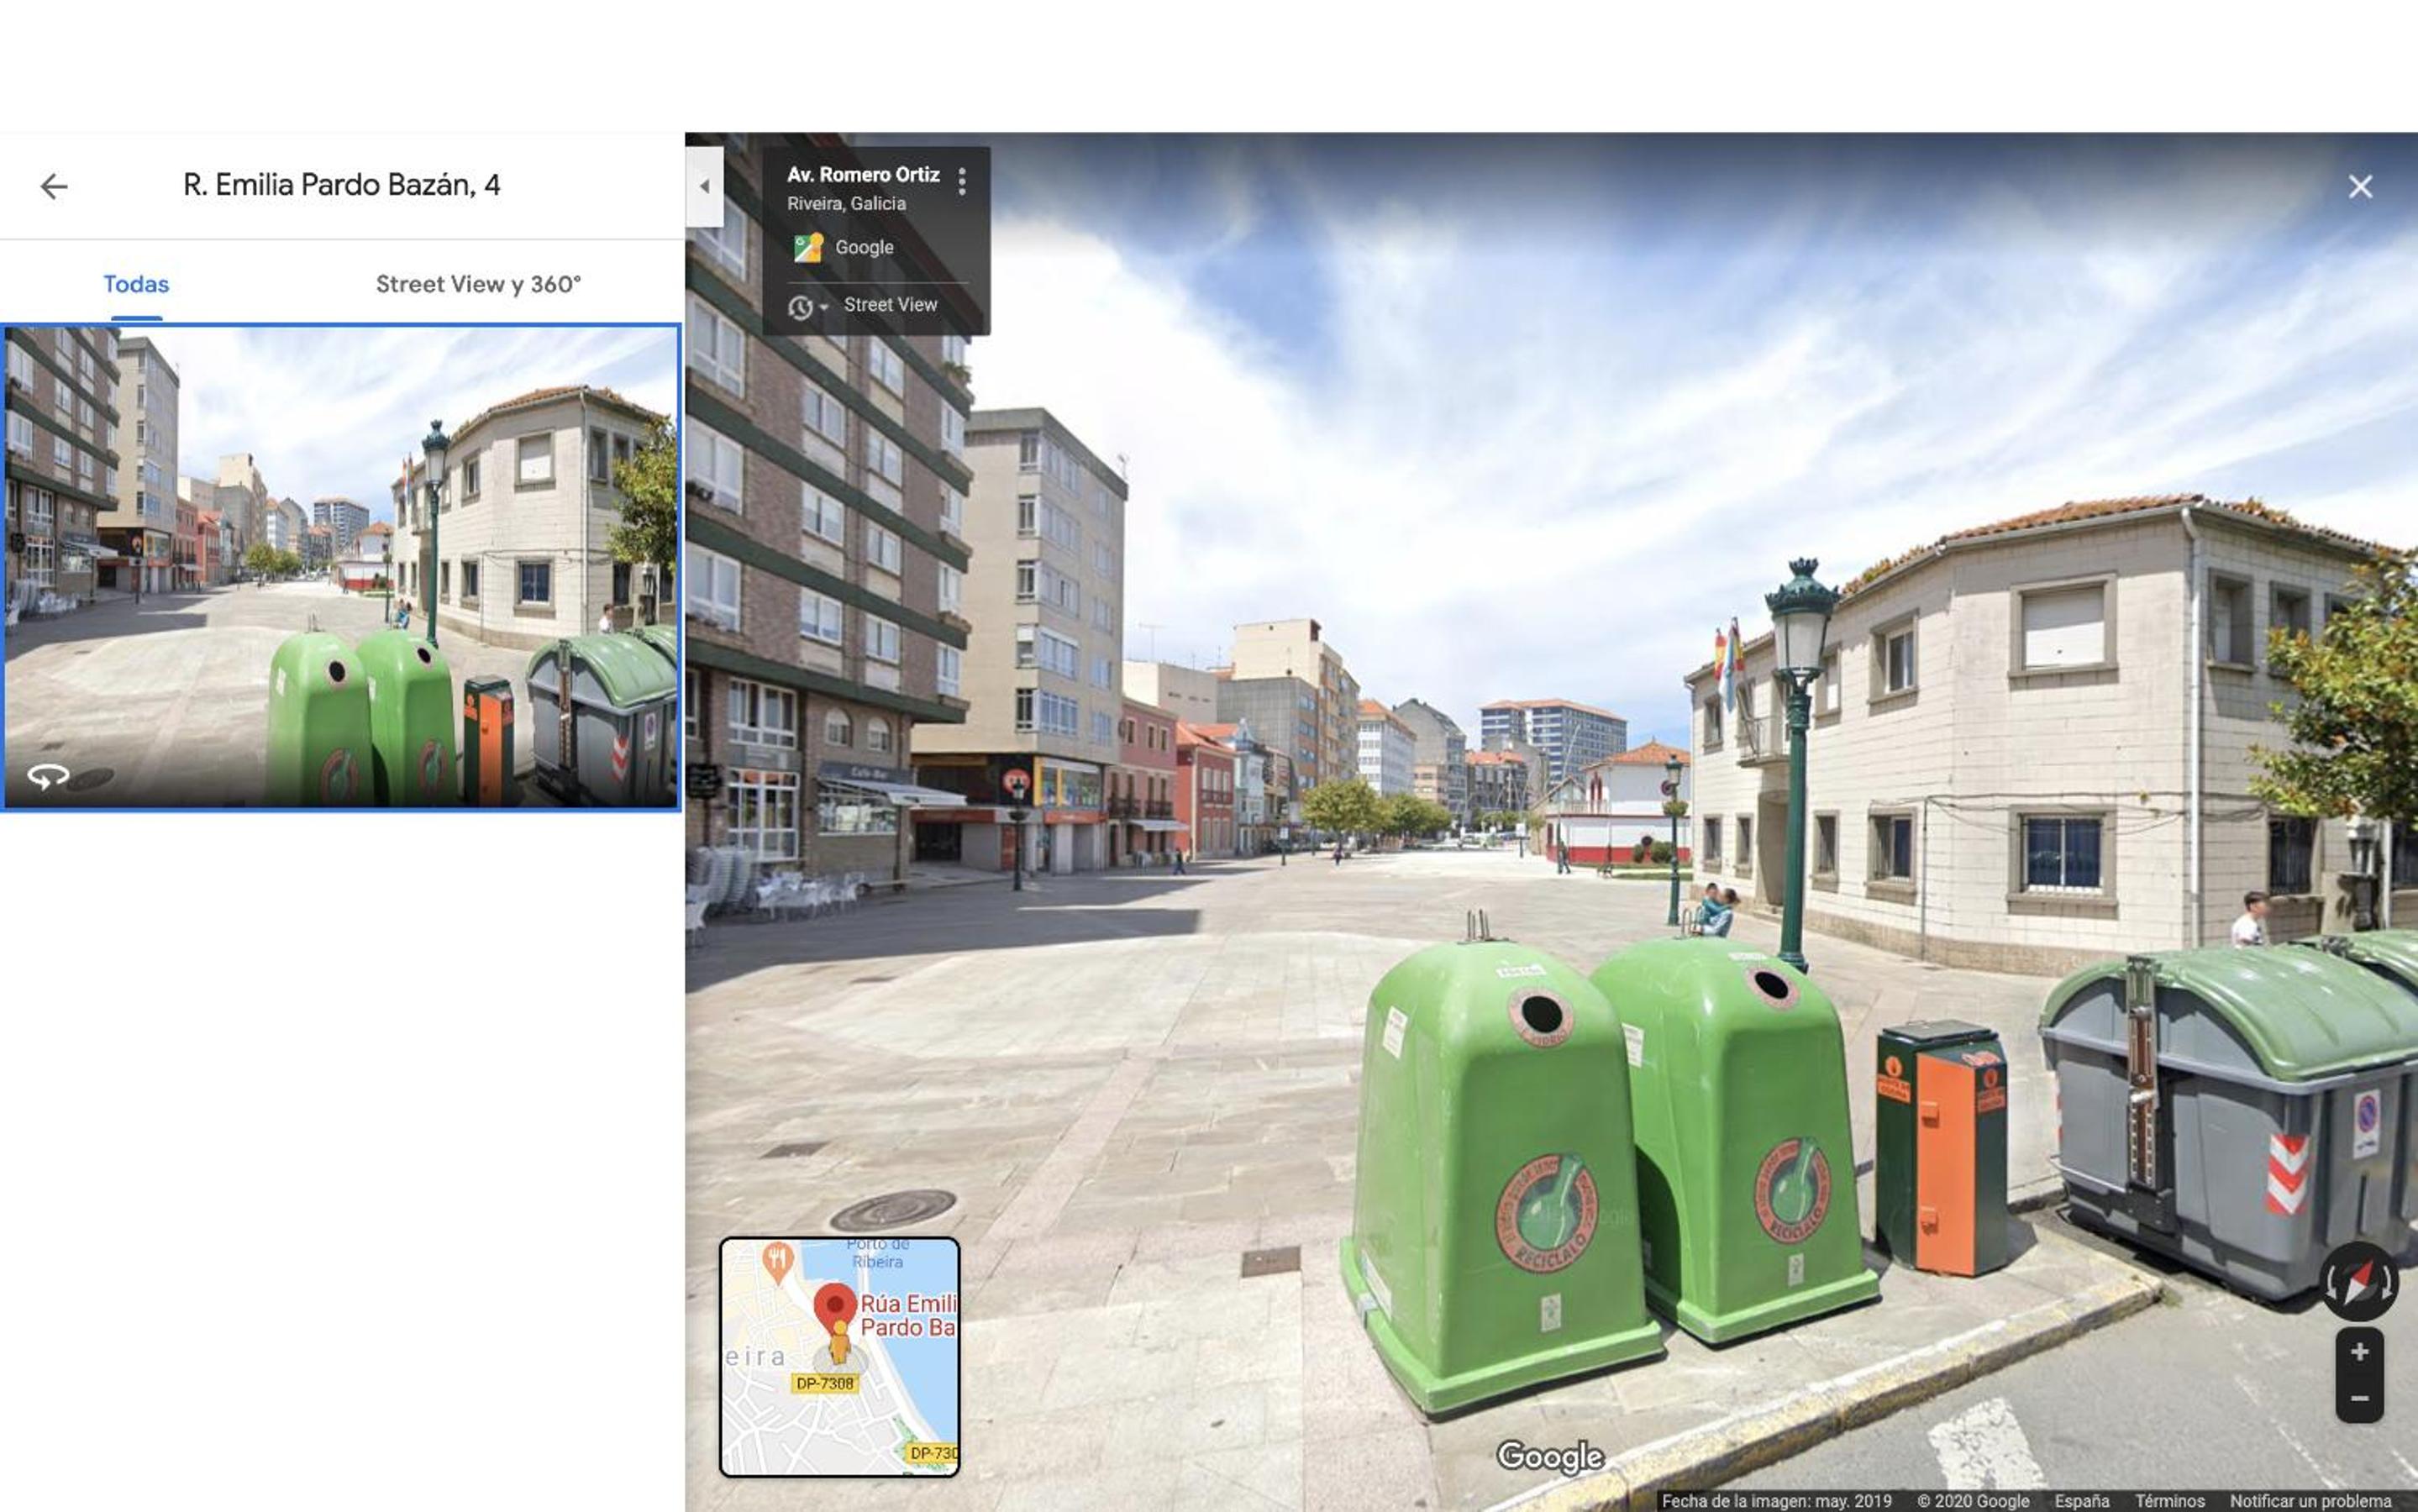Screen dimensions: 2418x1512
Task: Click the España footer link
Action: (2081, 1501)
